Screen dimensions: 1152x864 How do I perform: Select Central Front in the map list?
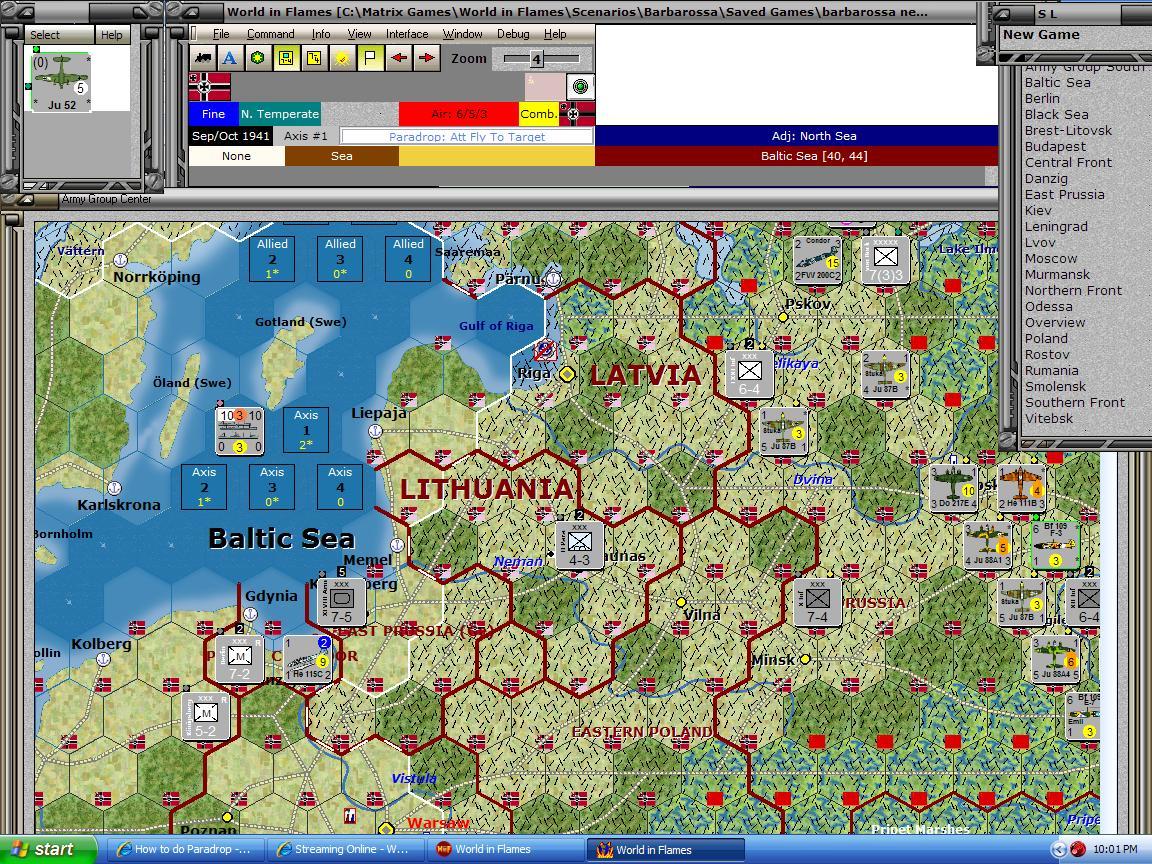(1068, 162)
